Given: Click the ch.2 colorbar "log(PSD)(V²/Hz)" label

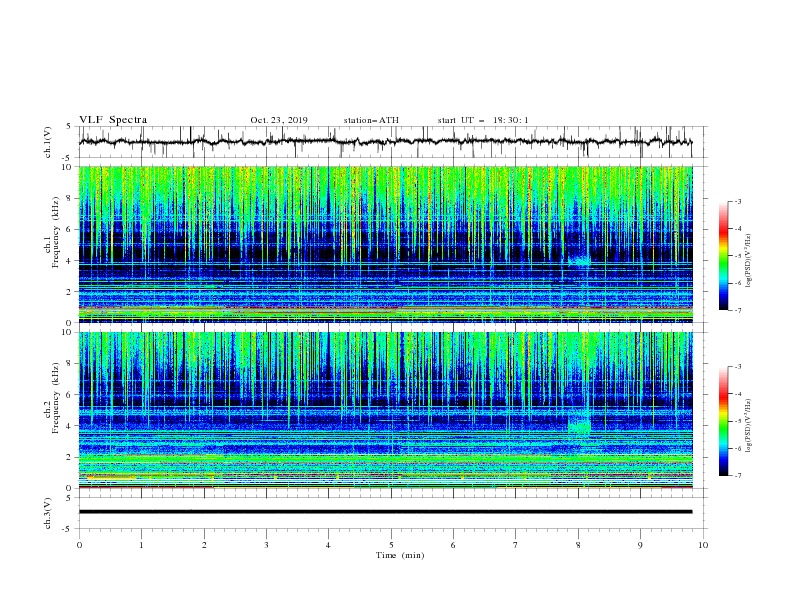Looking at the screenshot, I should [x=749, y=426].
